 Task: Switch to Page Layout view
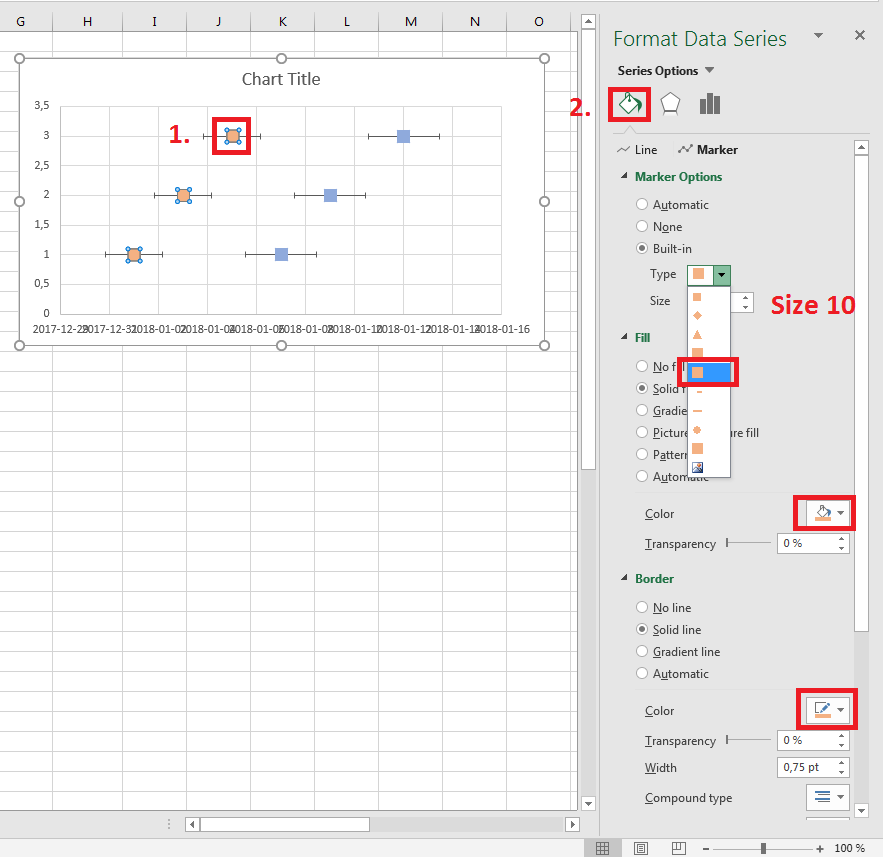(x=641, y=848)
